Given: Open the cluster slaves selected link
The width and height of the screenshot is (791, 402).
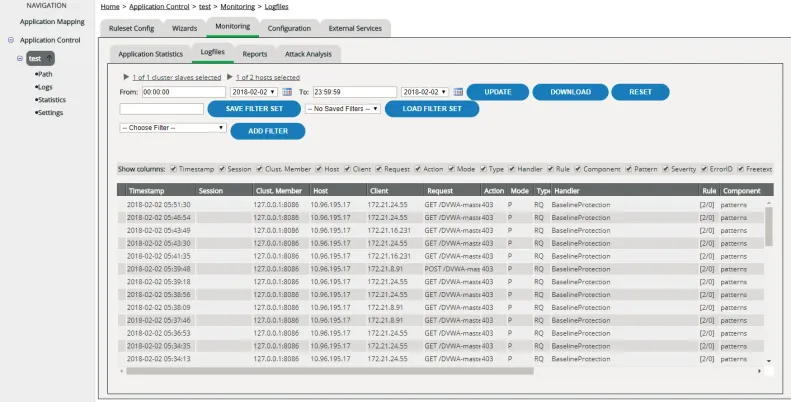Looking at the screenshot, I should pos(177,77).
